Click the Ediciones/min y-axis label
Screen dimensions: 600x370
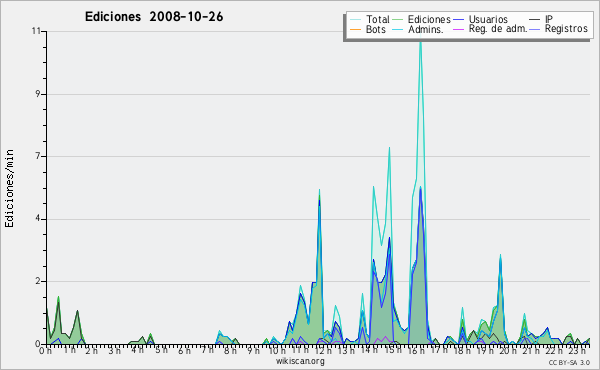click(9, 188)
